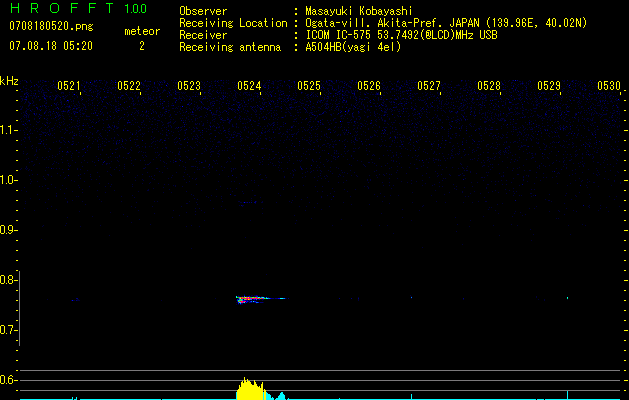This screenshot has width=629, height=400.
Task: Click the faint echo near 0521
Action: 75,300
